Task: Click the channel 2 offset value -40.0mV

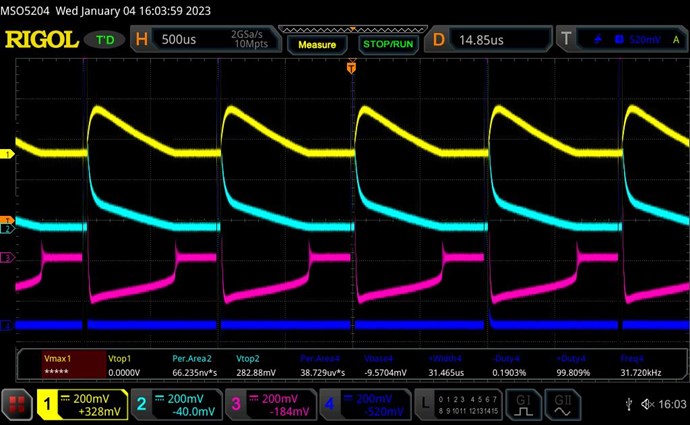Action: [x=193, y=412]
